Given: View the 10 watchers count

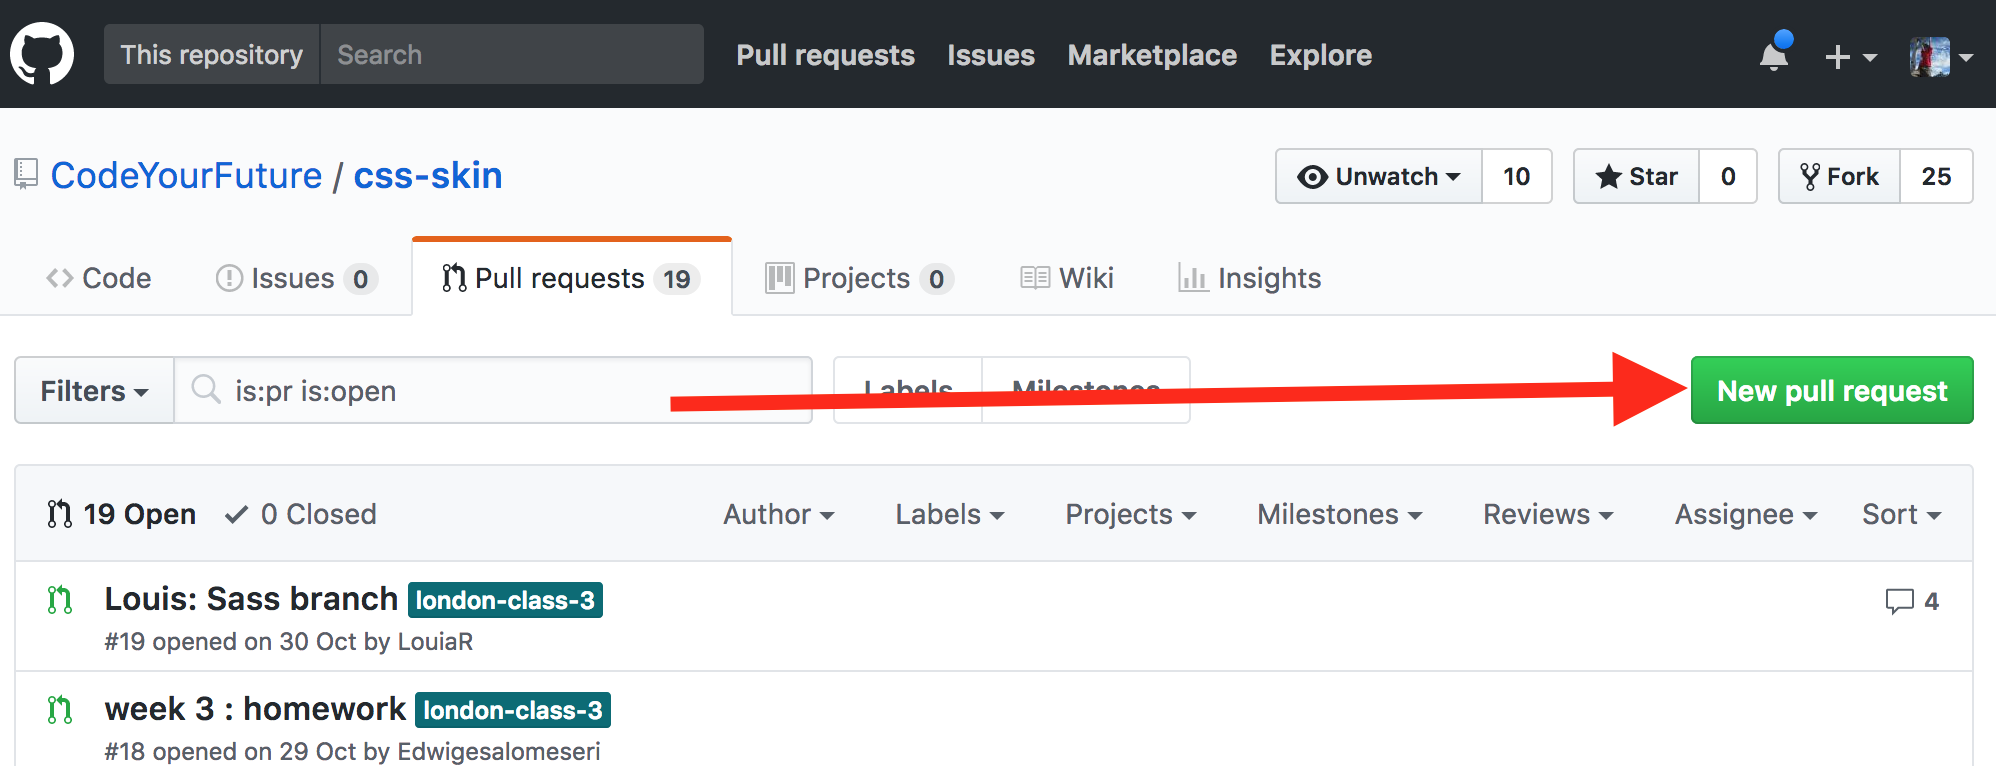Looking at the screenshot, I should pos(1517,176).
